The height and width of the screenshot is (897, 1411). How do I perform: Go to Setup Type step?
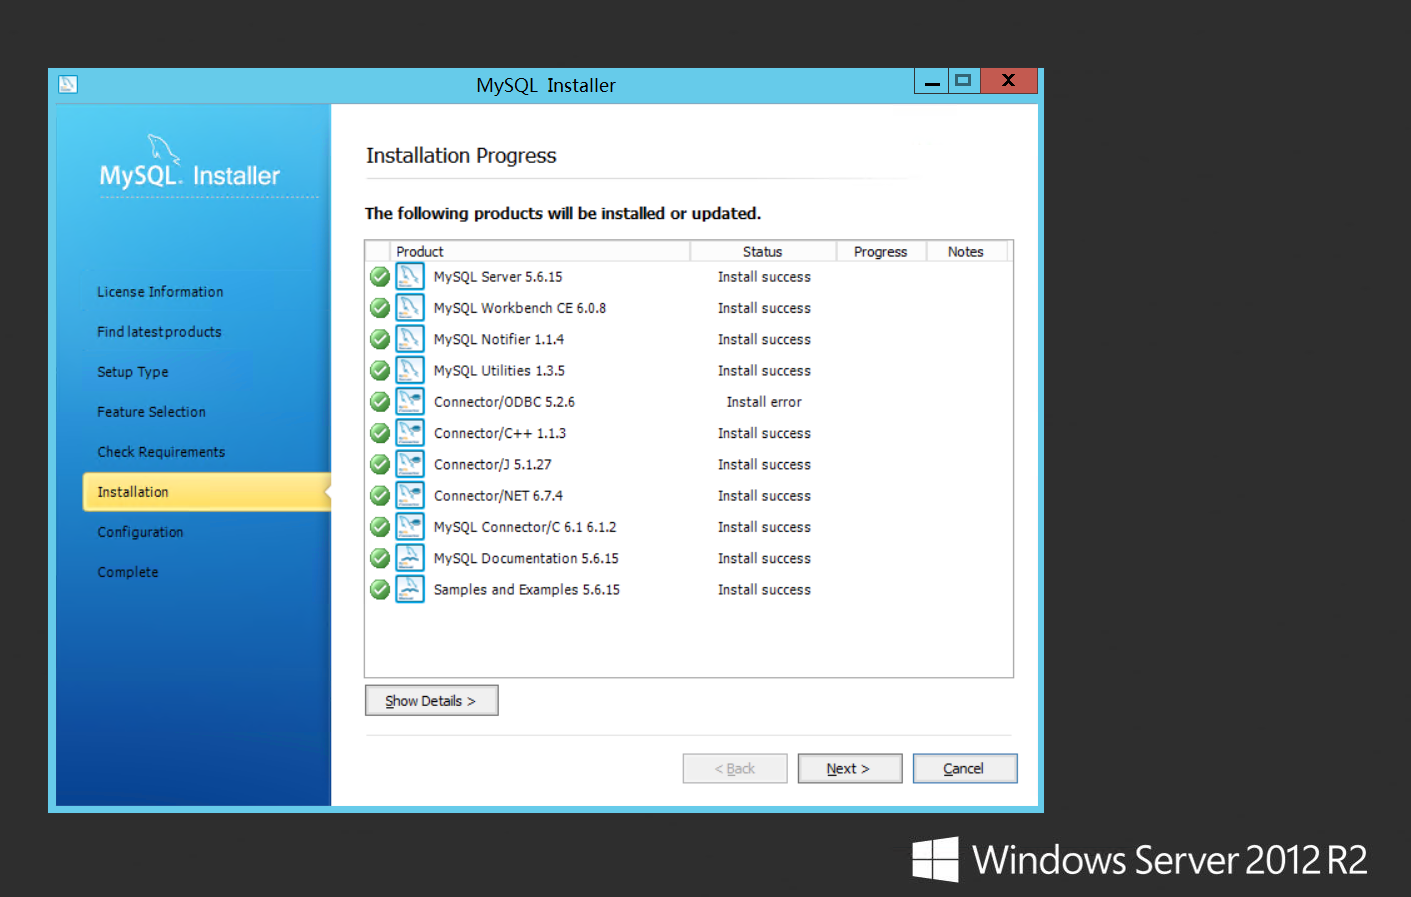pyautogui.click(x=132, y=372)
